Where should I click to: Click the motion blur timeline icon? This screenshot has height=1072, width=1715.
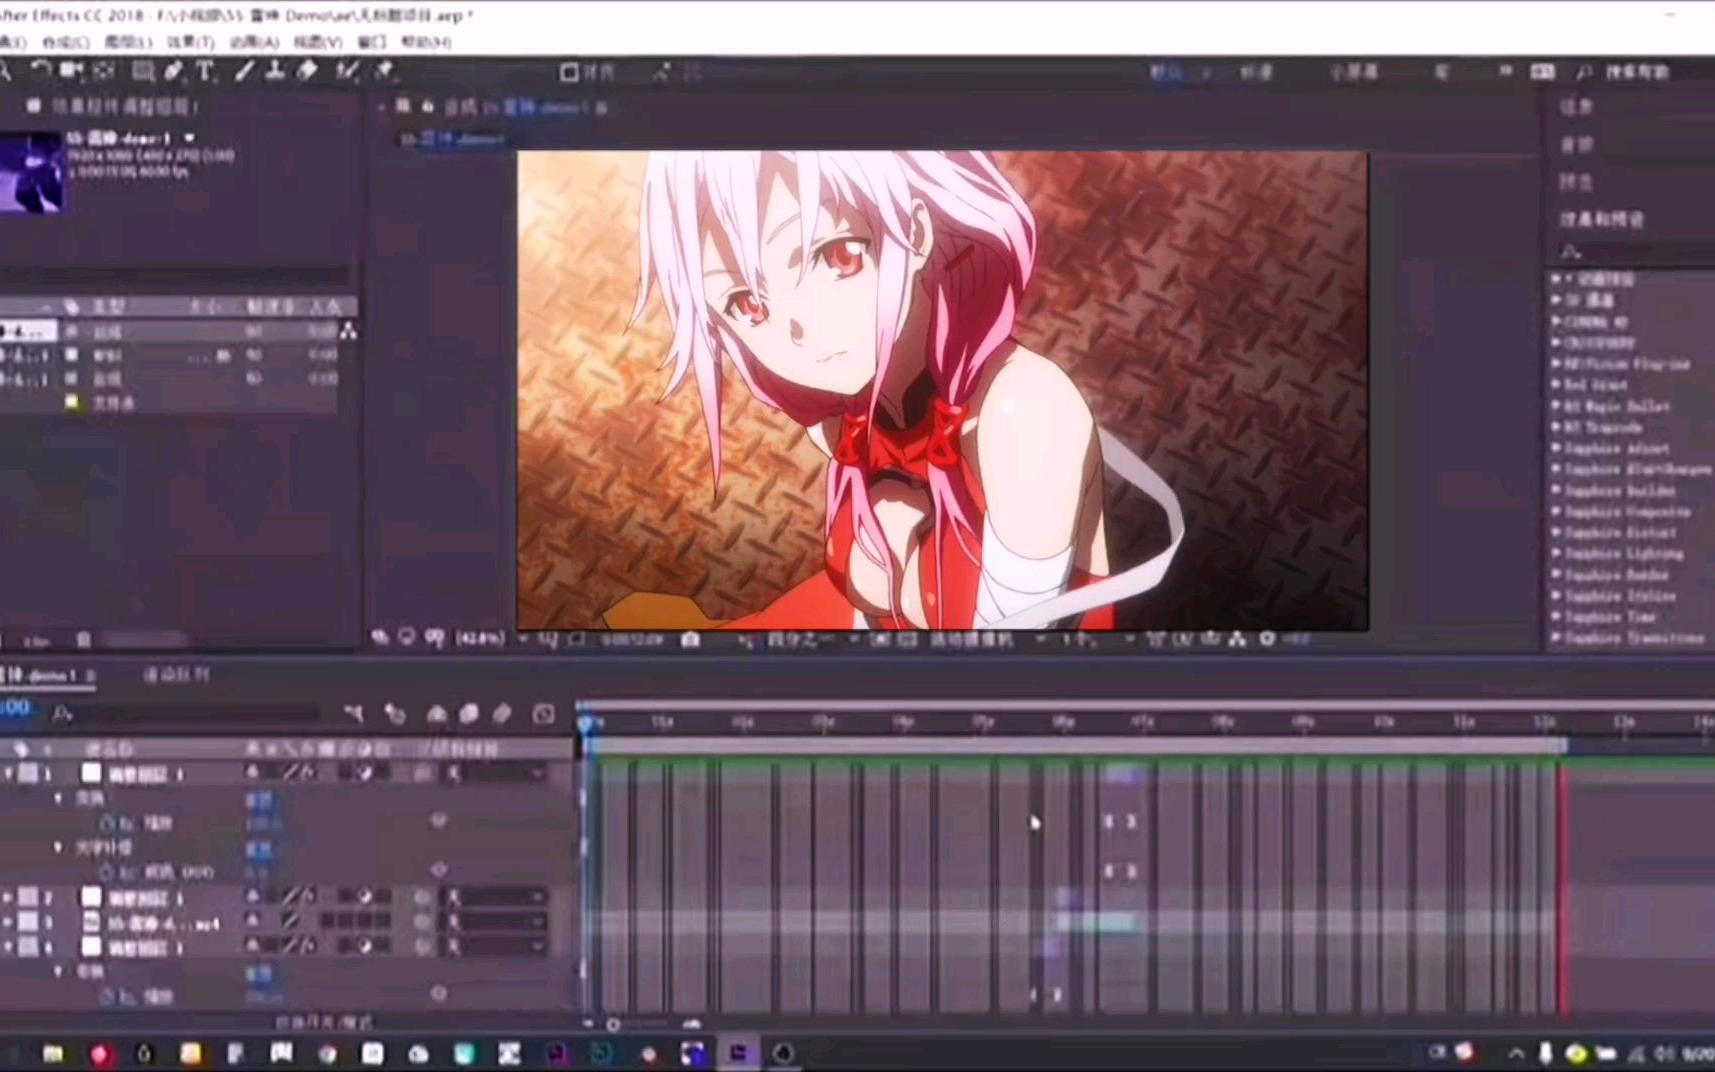[502, 713]
